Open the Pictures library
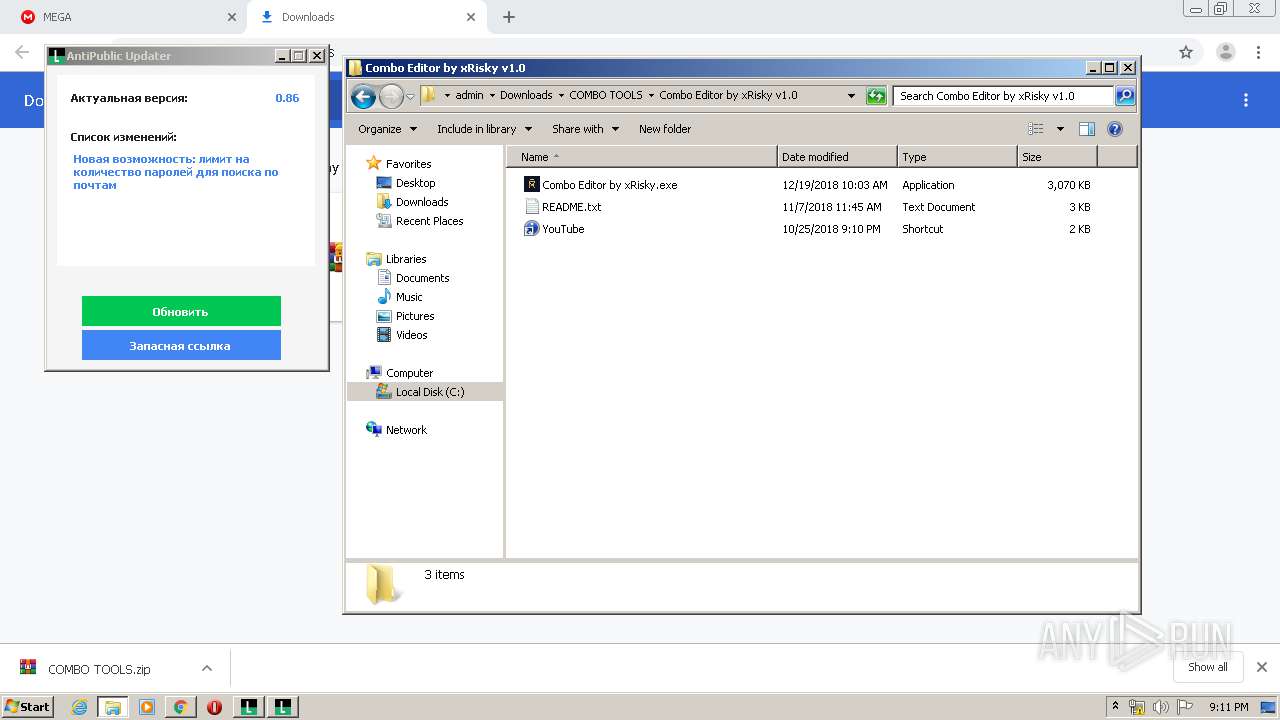Viewport: 1280px width, 720px height. point(405,316)
